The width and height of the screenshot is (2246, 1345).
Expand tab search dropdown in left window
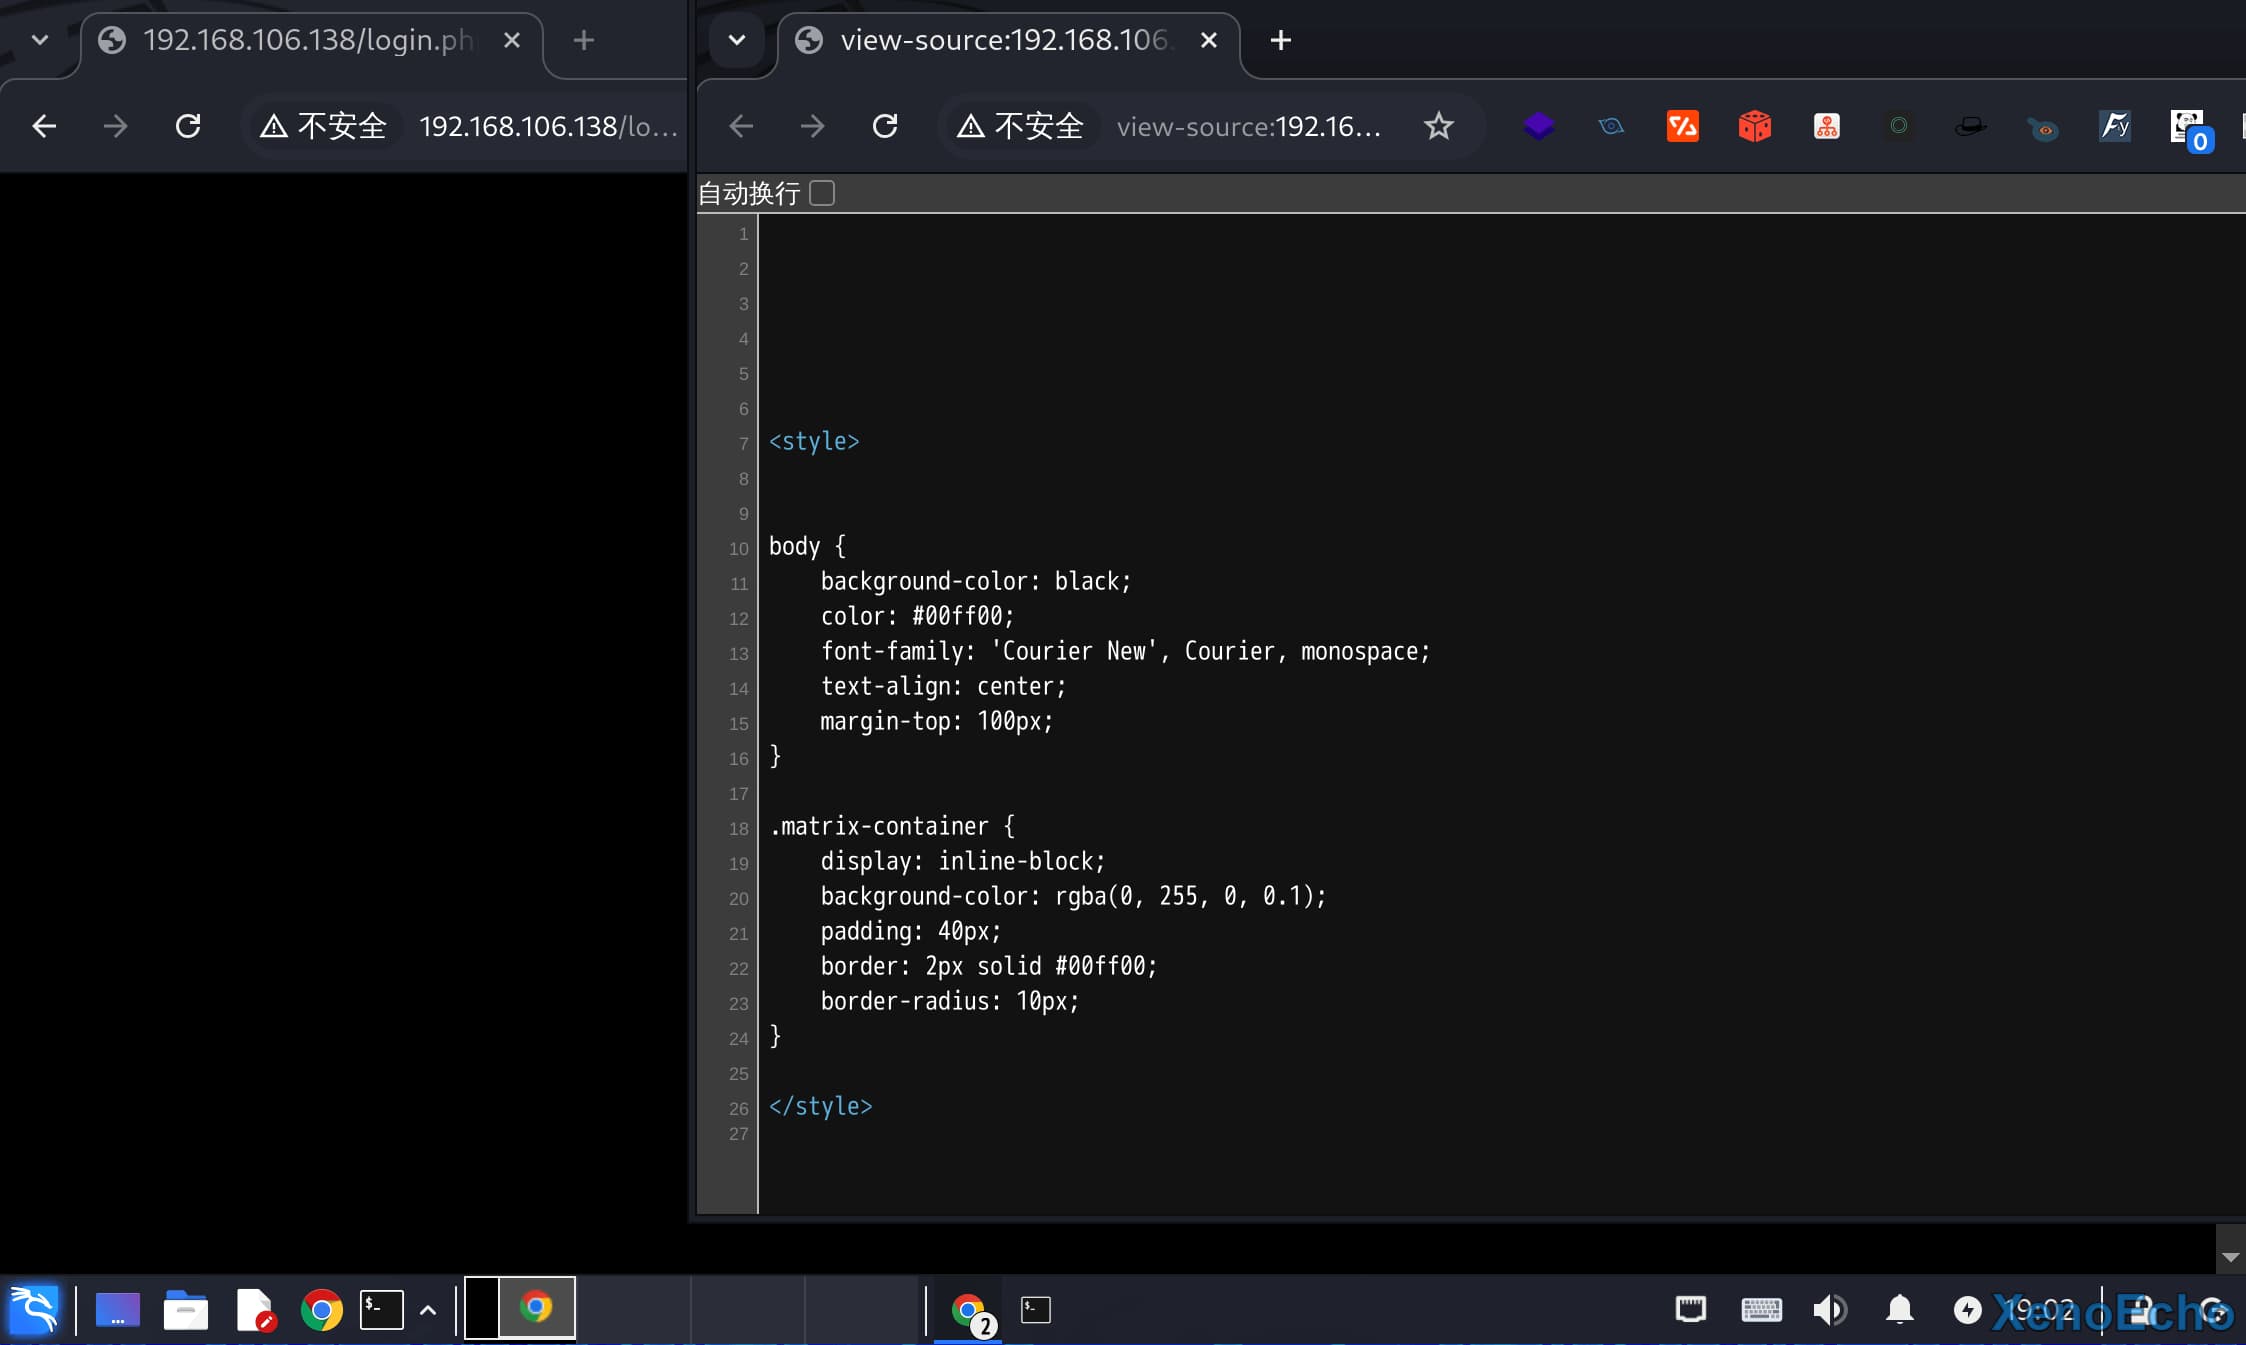pos(40,40)
